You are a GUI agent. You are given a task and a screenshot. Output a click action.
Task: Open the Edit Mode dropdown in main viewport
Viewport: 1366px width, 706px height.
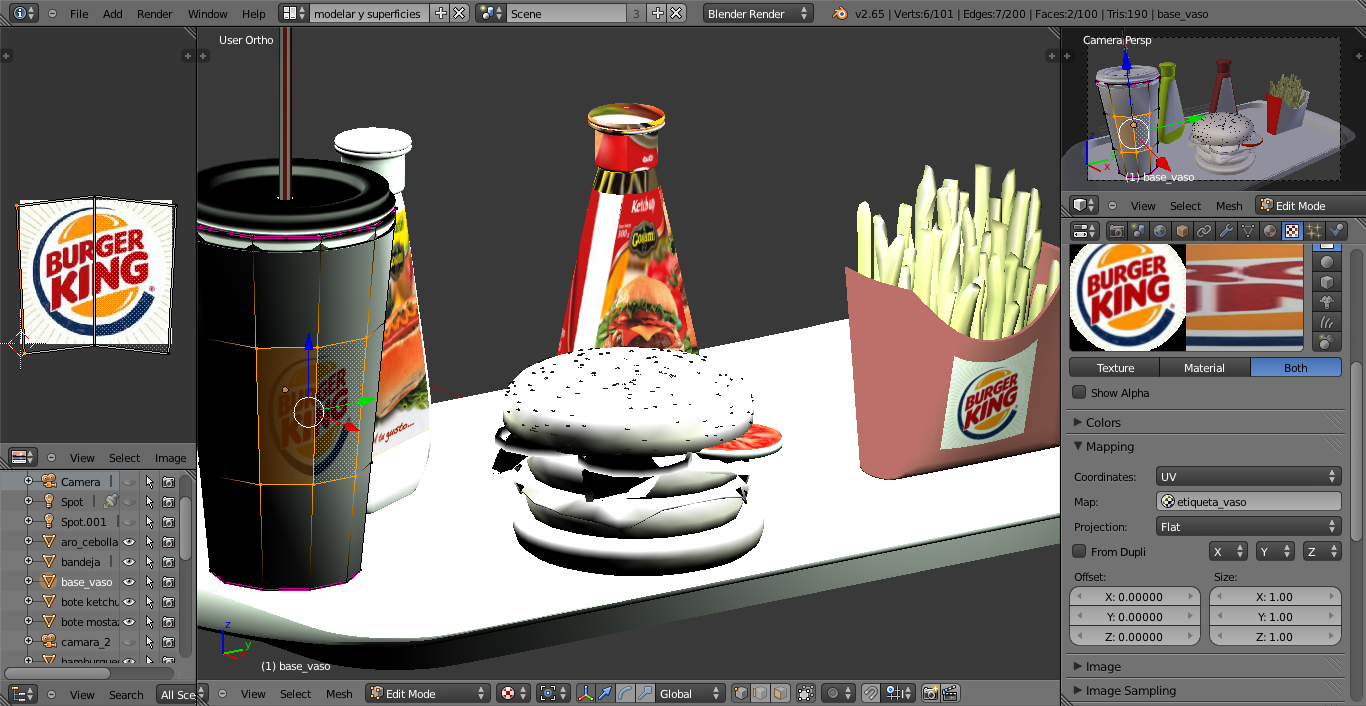pos(429,693)
